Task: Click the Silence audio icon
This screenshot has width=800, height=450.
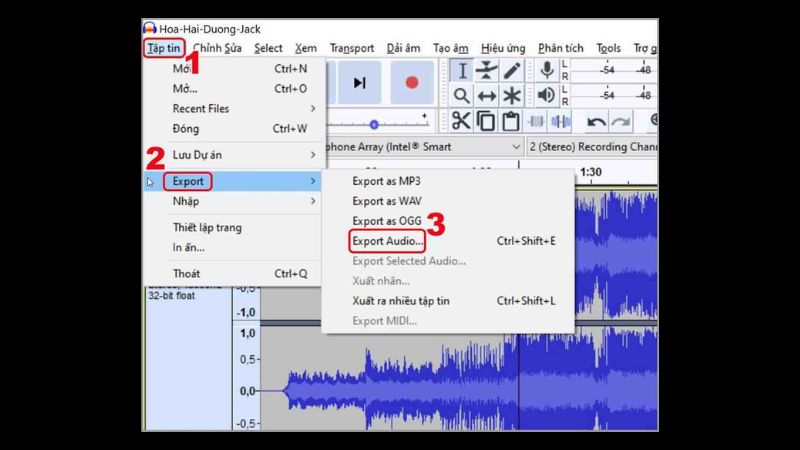Action: click(561, 121)
